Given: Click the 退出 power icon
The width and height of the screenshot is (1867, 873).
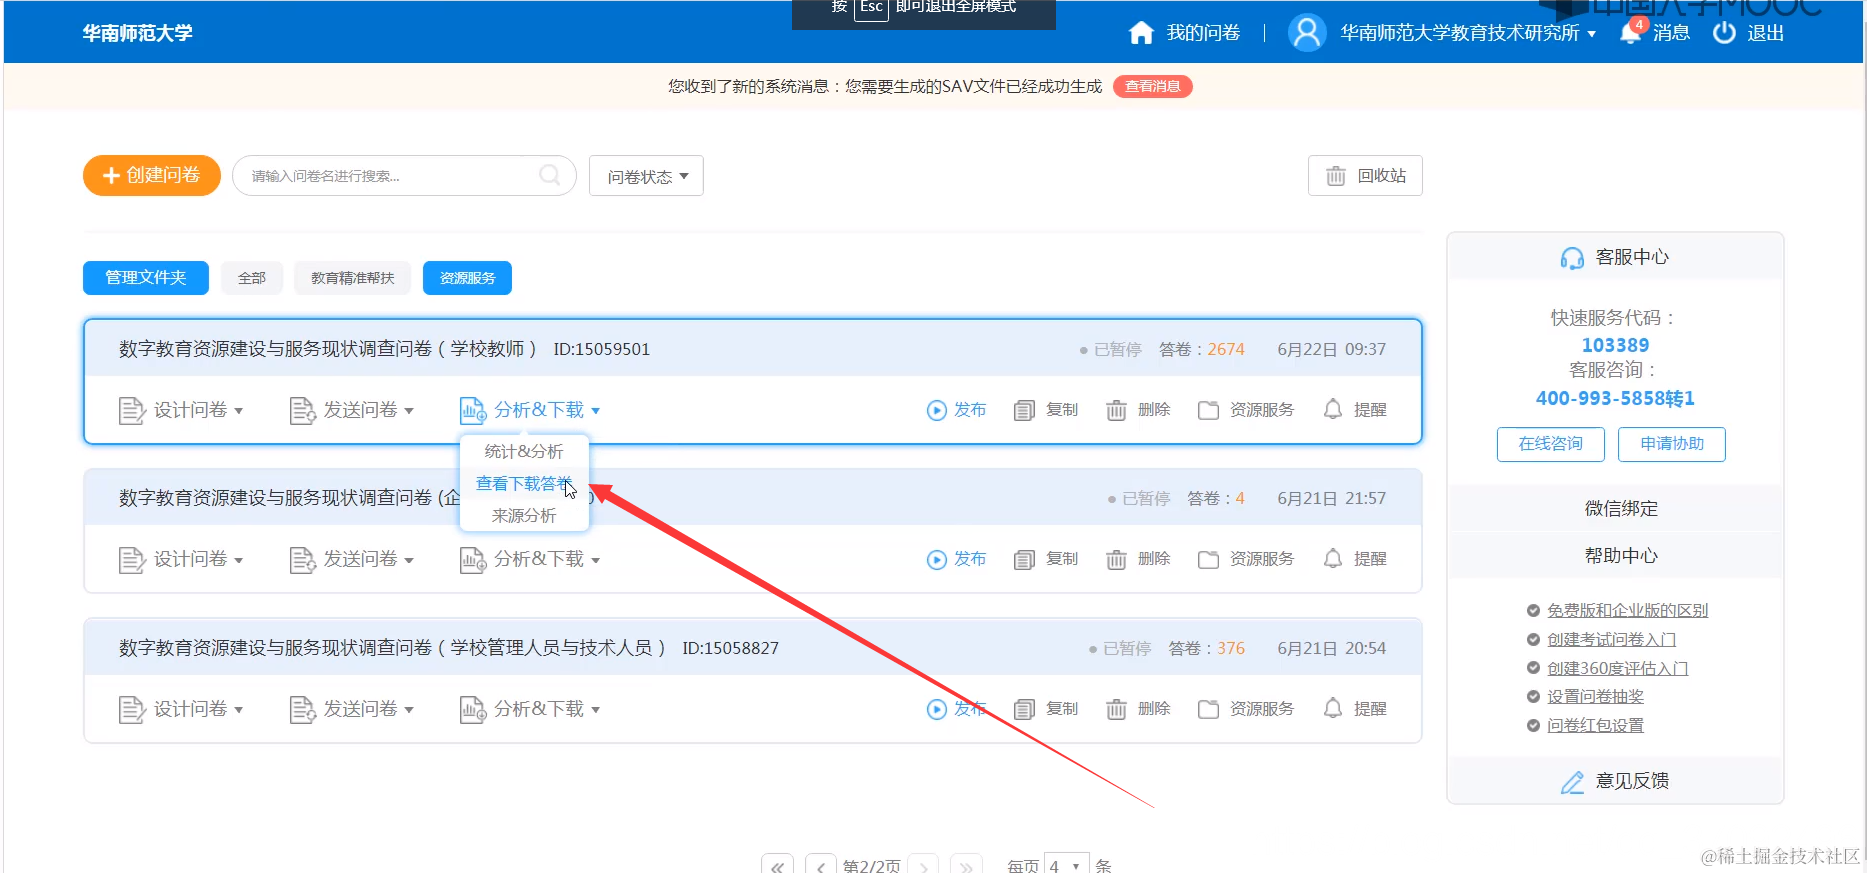Looking at the screenshot, I should (x=1724, y=33).
